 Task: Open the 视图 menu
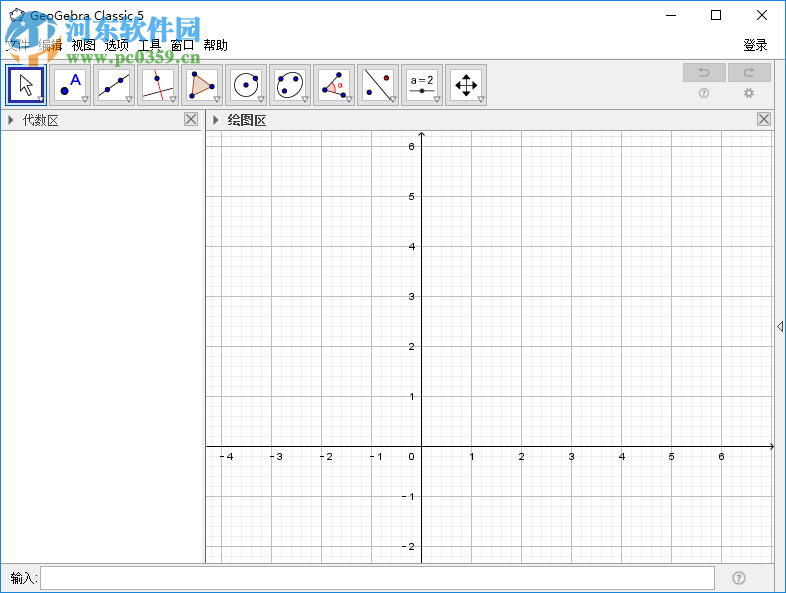click(83, 45)
